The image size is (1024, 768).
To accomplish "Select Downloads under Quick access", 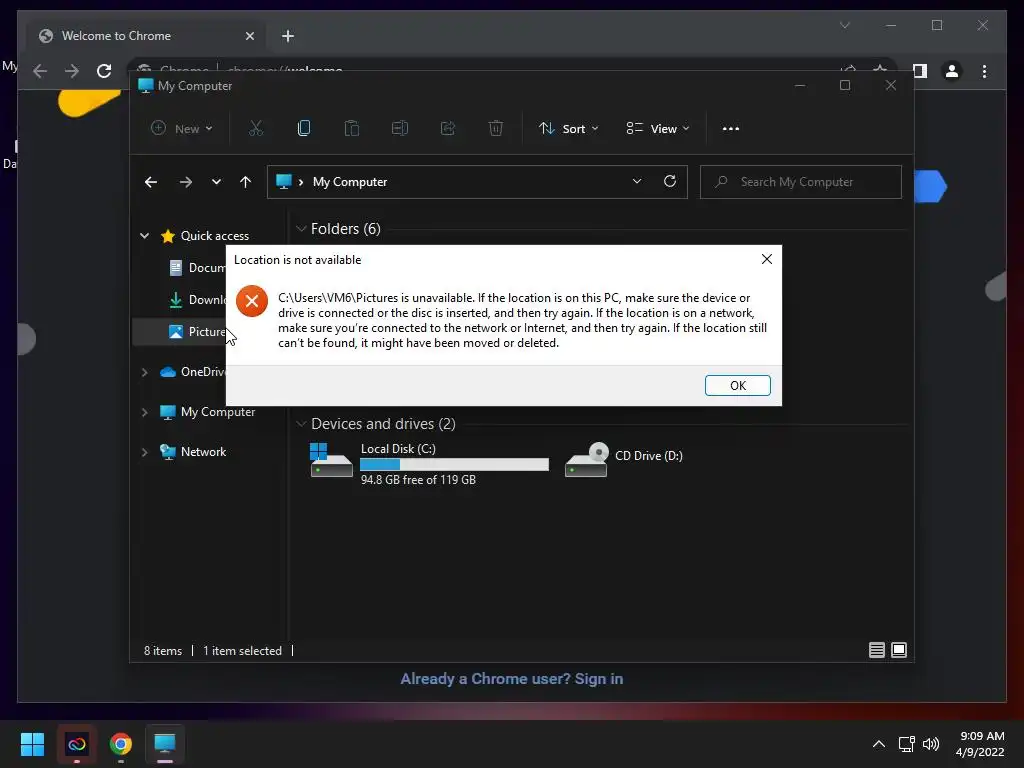I will (x=197, y=300).
